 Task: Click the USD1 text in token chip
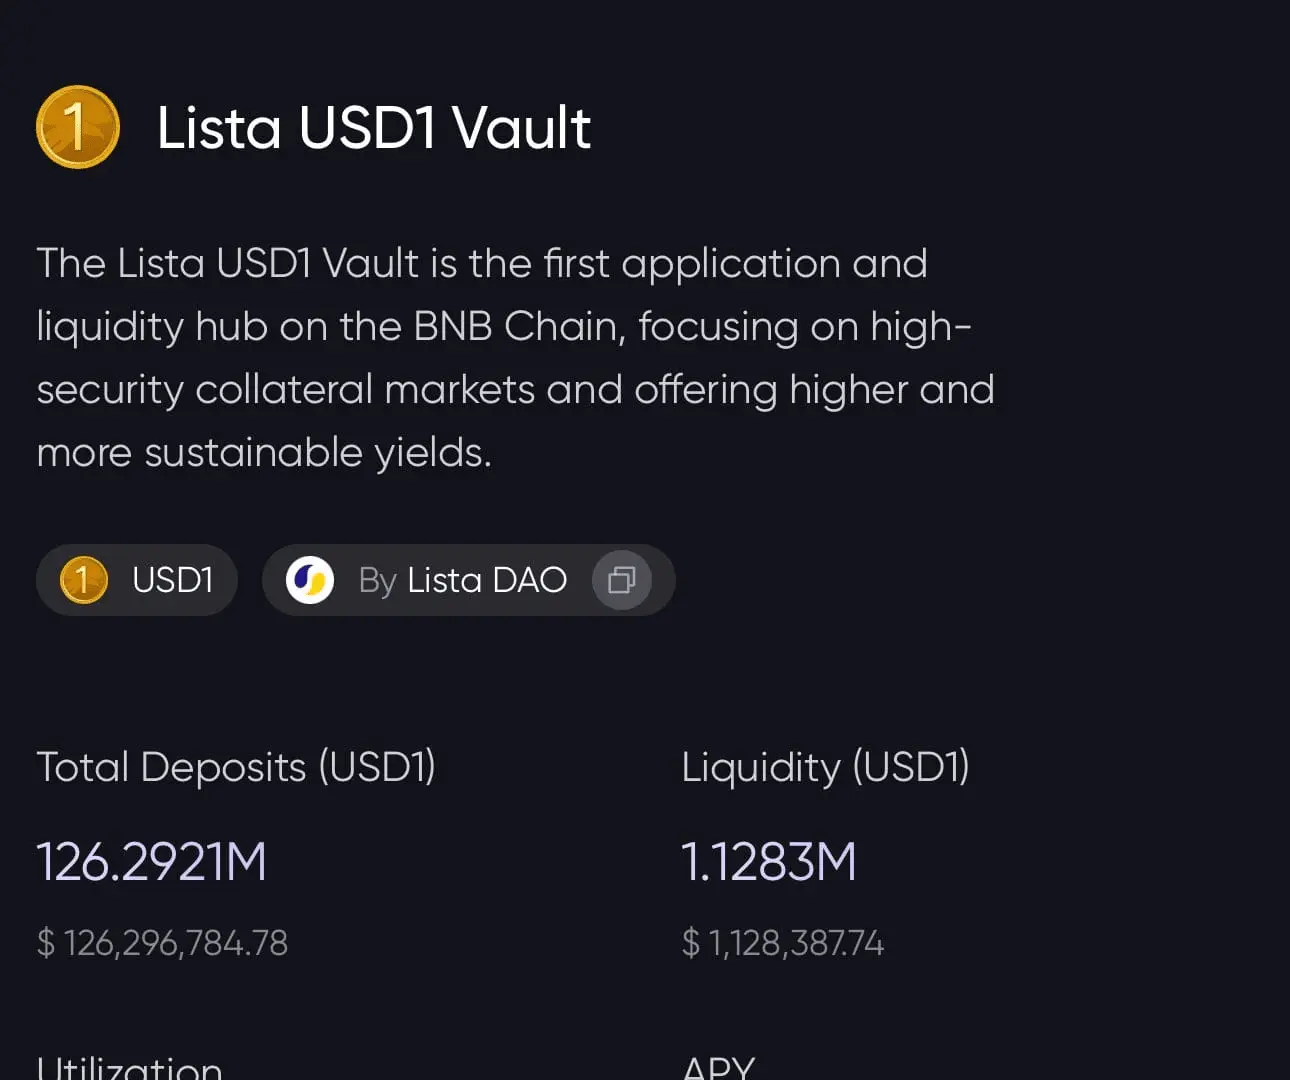[173, 580]
